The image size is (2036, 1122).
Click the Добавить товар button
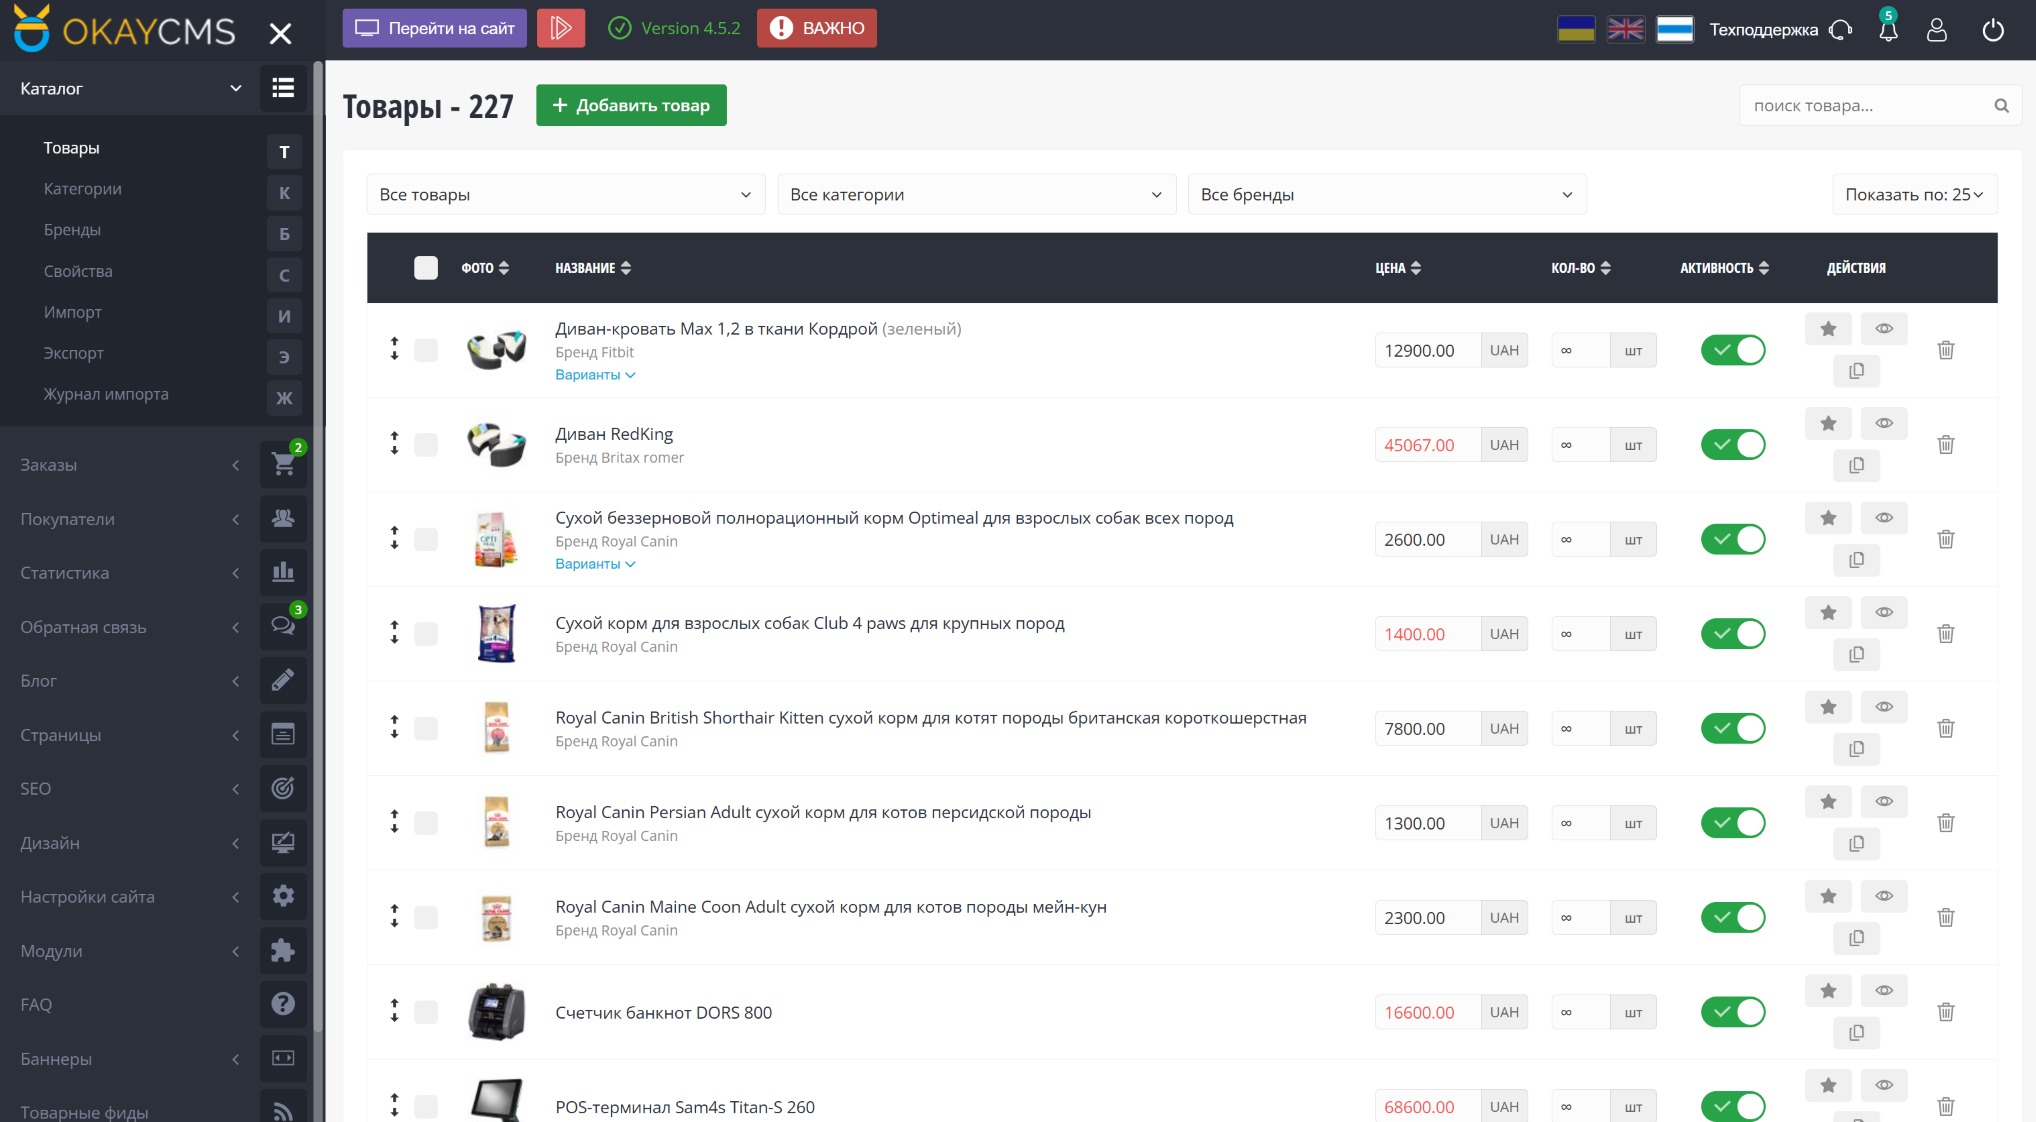coord(631,105)
